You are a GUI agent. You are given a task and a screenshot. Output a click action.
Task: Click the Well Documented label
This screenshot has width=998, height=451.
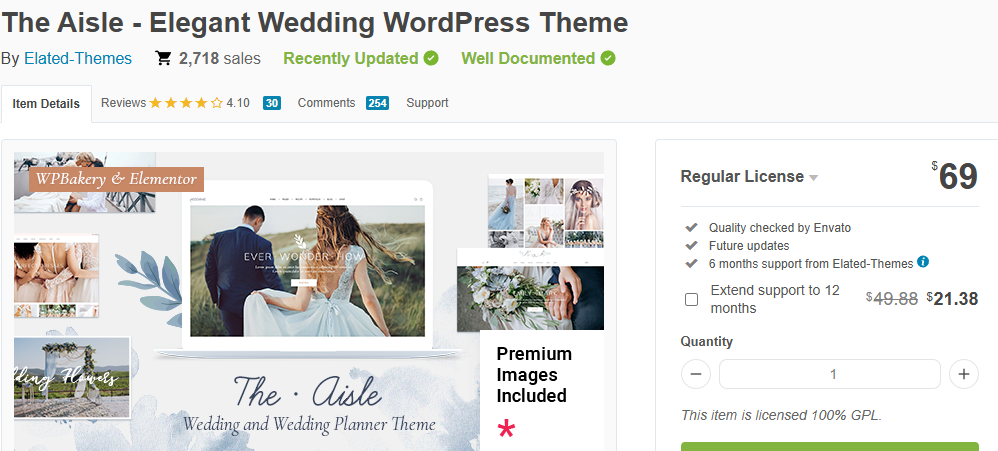pos(528,59)
